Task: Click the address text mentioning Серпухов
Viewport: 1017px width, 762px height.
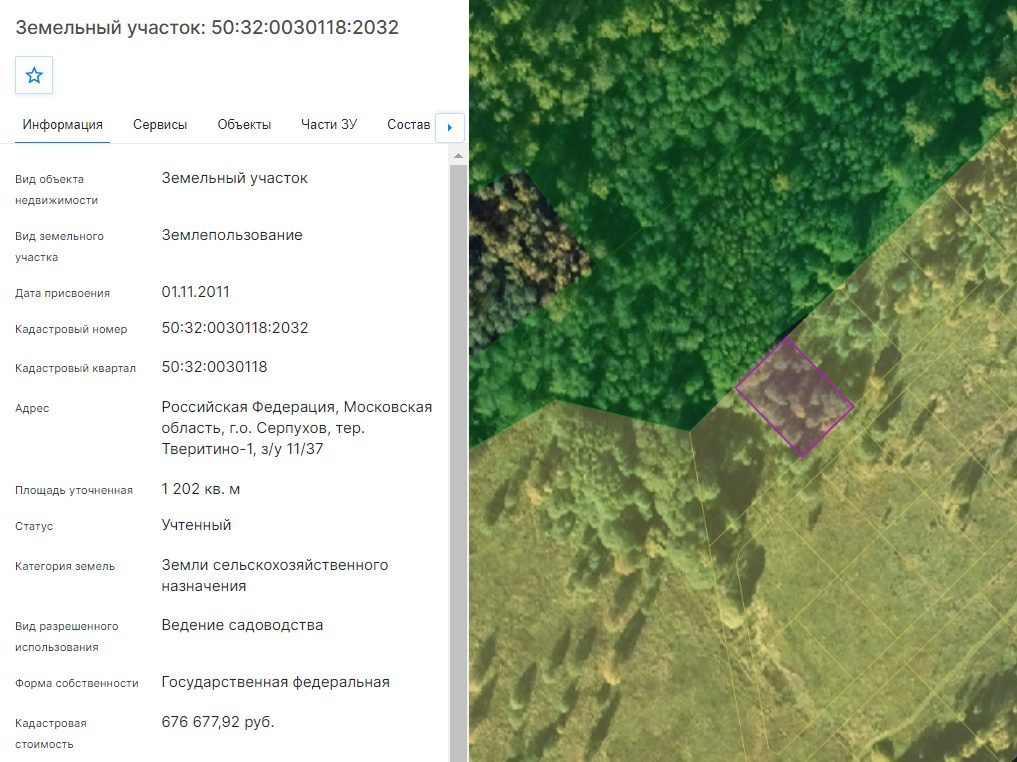Action: click(x=296, y=428)
